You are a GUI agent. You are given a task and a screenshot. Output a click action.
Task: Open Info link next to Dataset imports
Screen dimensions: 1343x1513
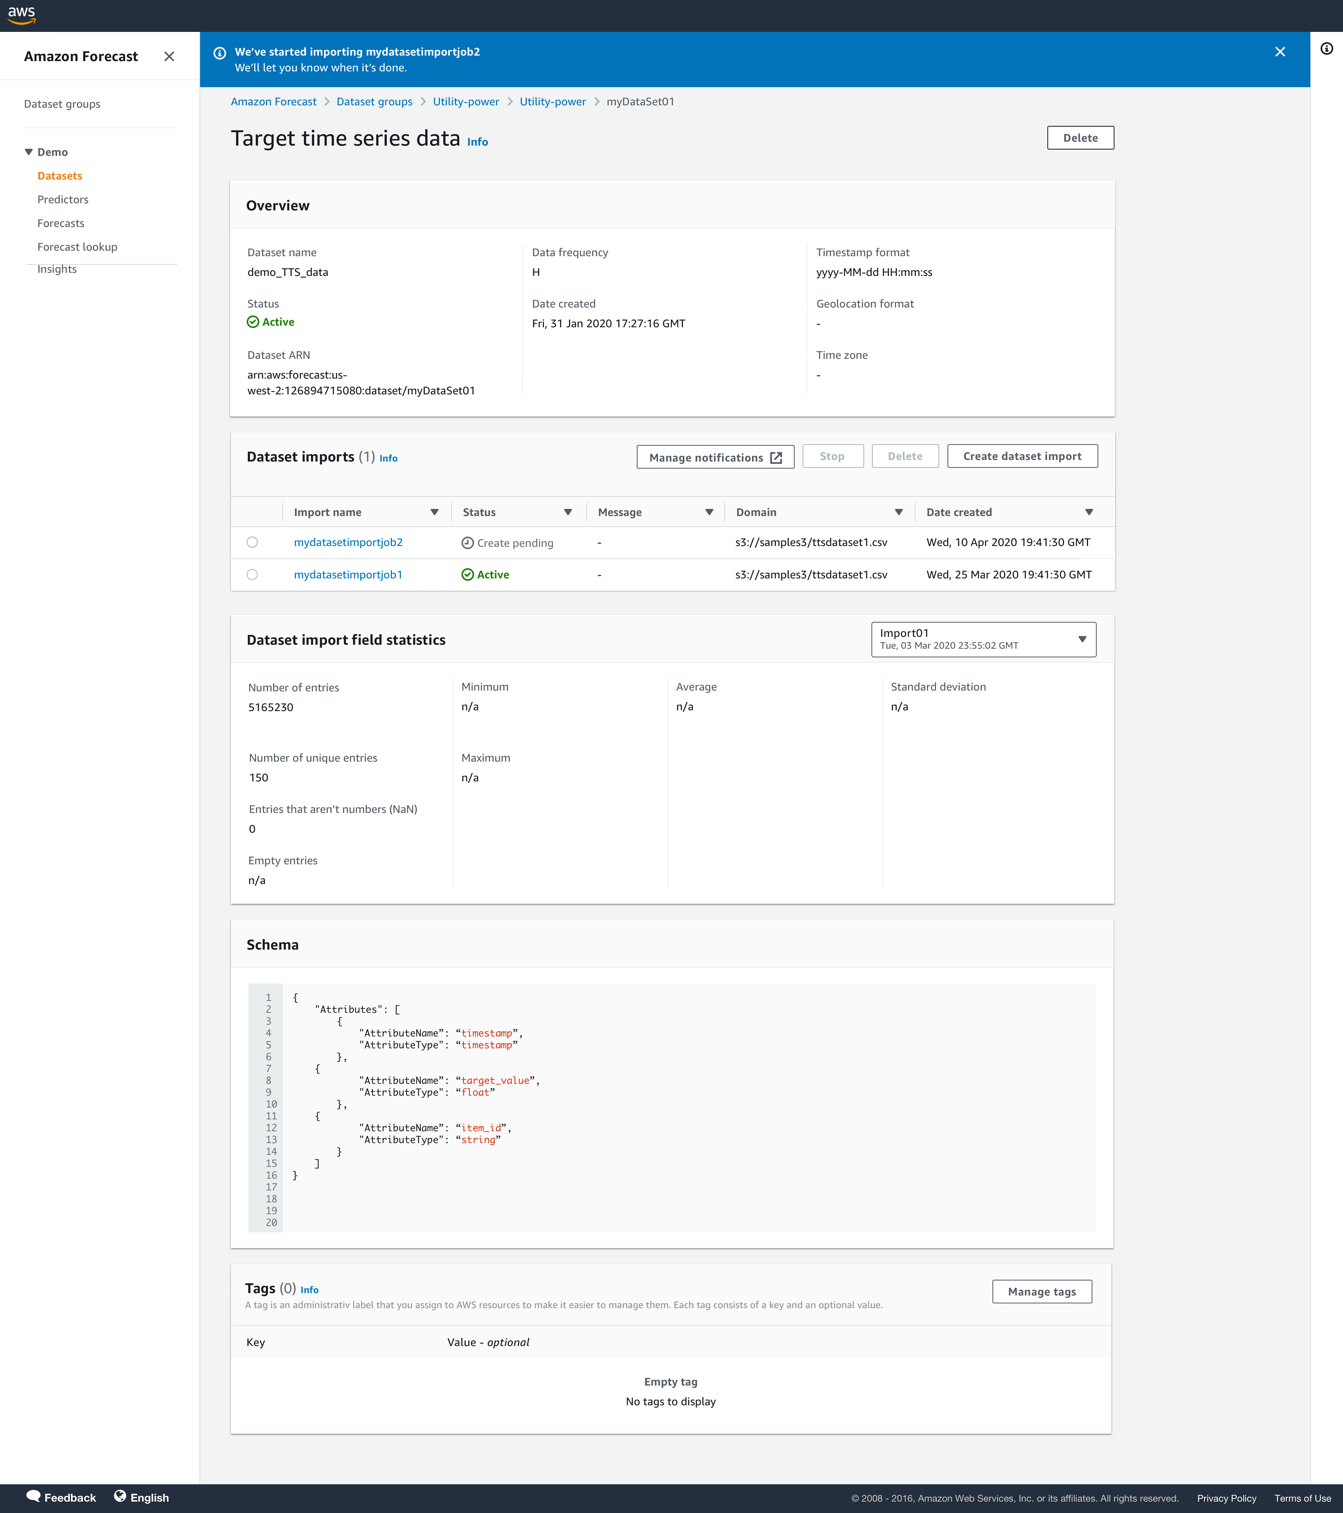[x=389, y=458]
